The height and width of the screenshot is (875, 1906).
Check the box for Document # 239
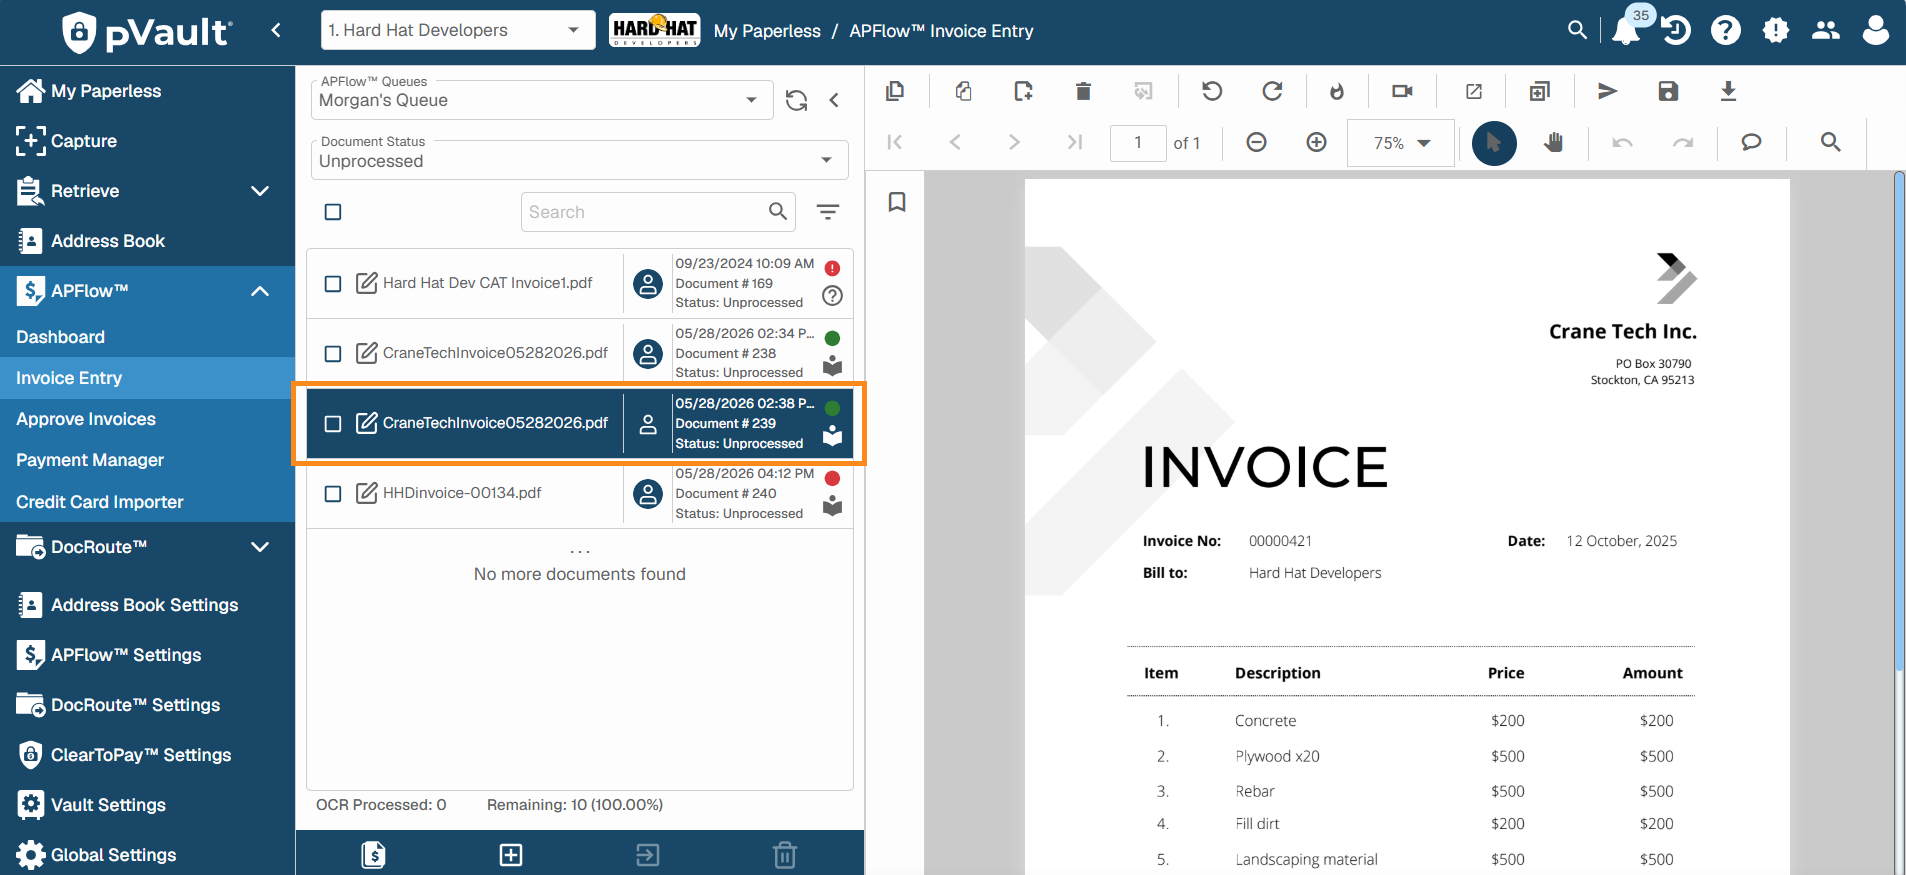coord(333,424)
